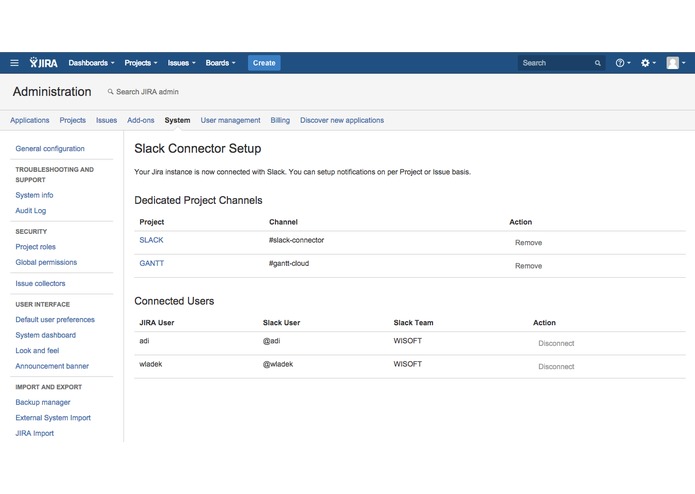Screen dimensions: 695x494
Task: Open the hamburger application menu
Action: click(14, 63)
